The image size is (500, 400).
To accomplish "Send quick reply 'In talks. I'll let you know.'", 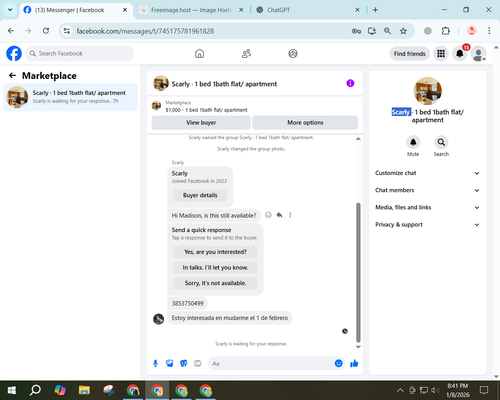I will [x=215, y=267].
